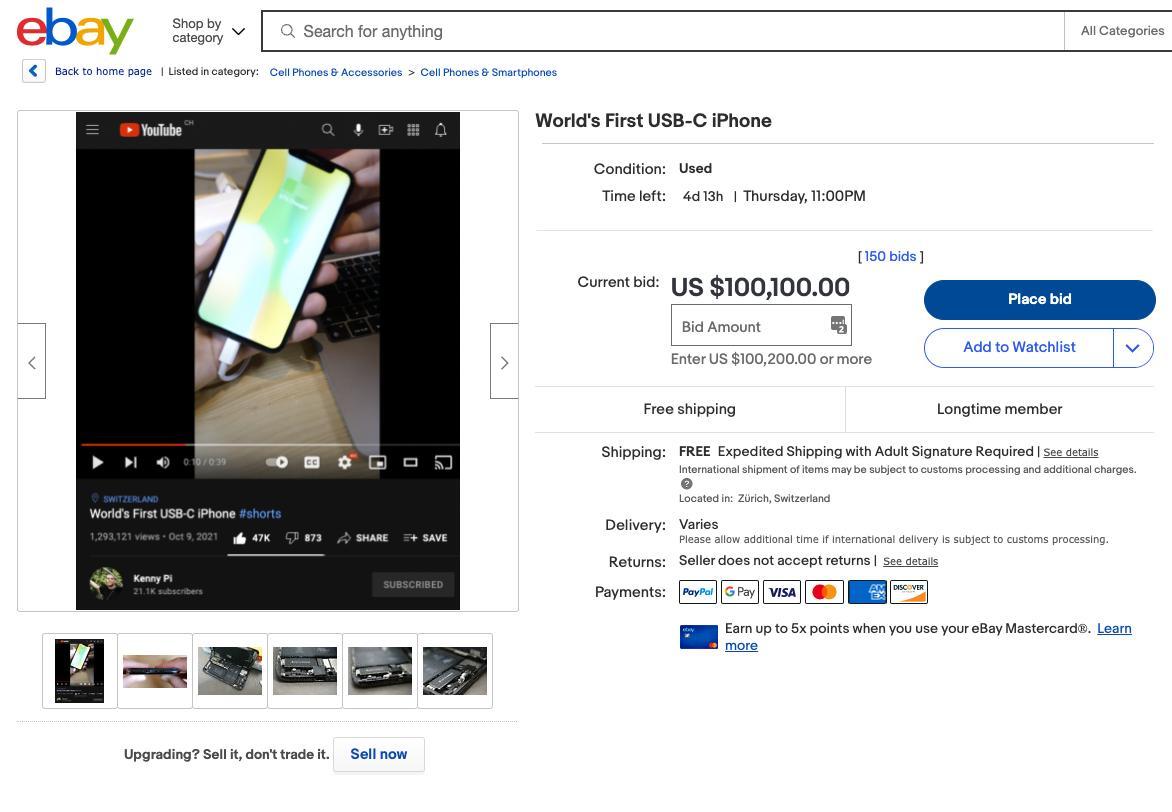Click the SUBSCRIBED button

pos(413,584)
